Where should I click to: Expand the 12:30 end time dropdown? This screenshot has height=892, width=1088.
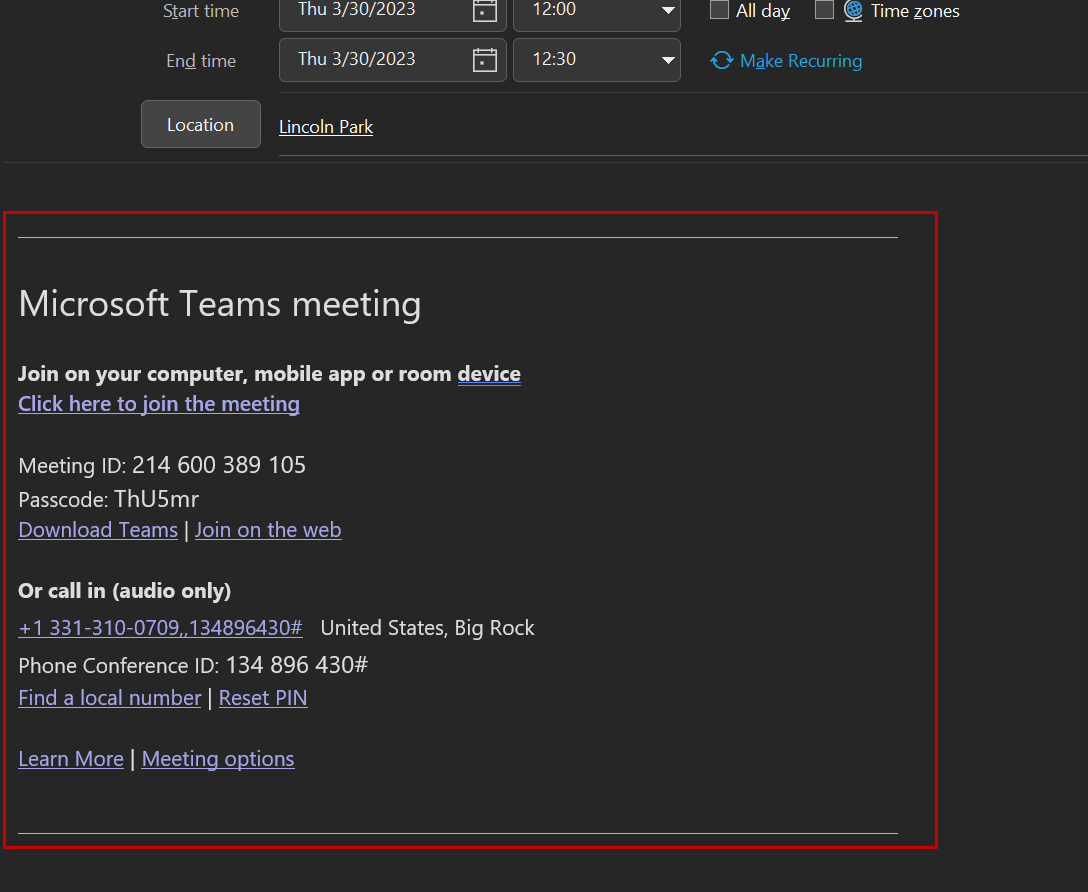point(667,60)
